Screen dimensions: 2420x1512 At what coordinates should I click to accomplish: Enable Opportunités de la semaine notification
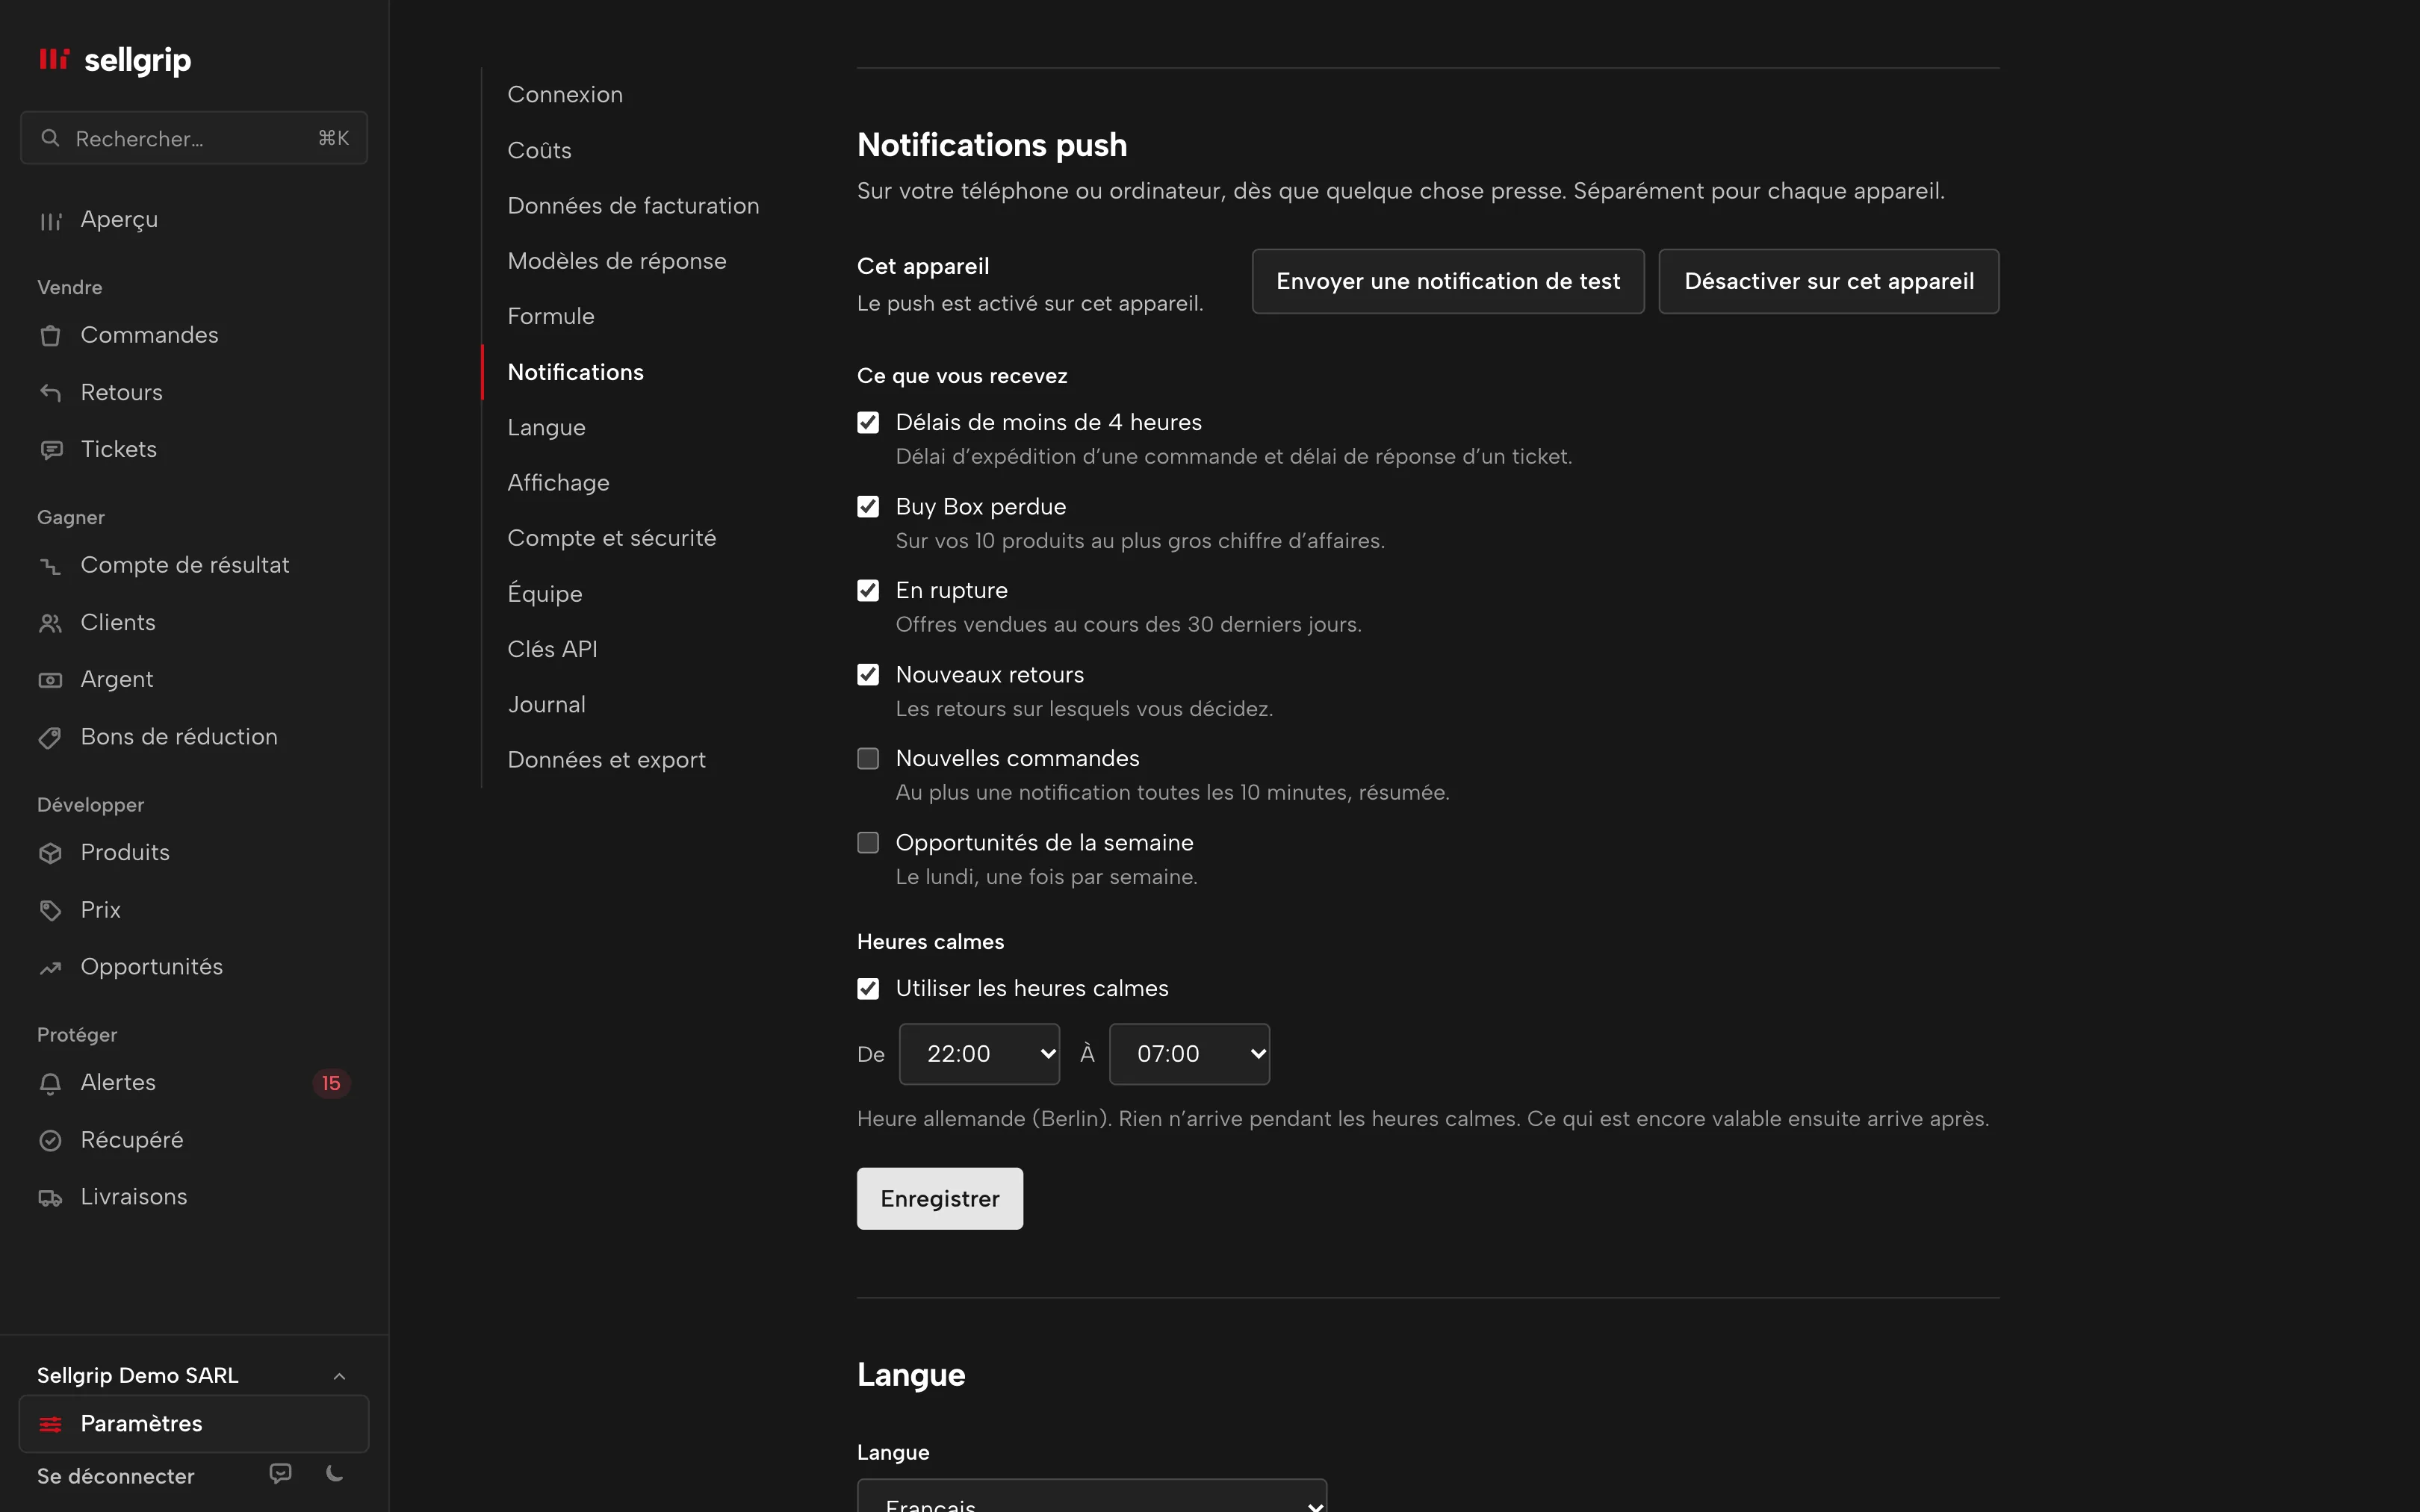868,842
